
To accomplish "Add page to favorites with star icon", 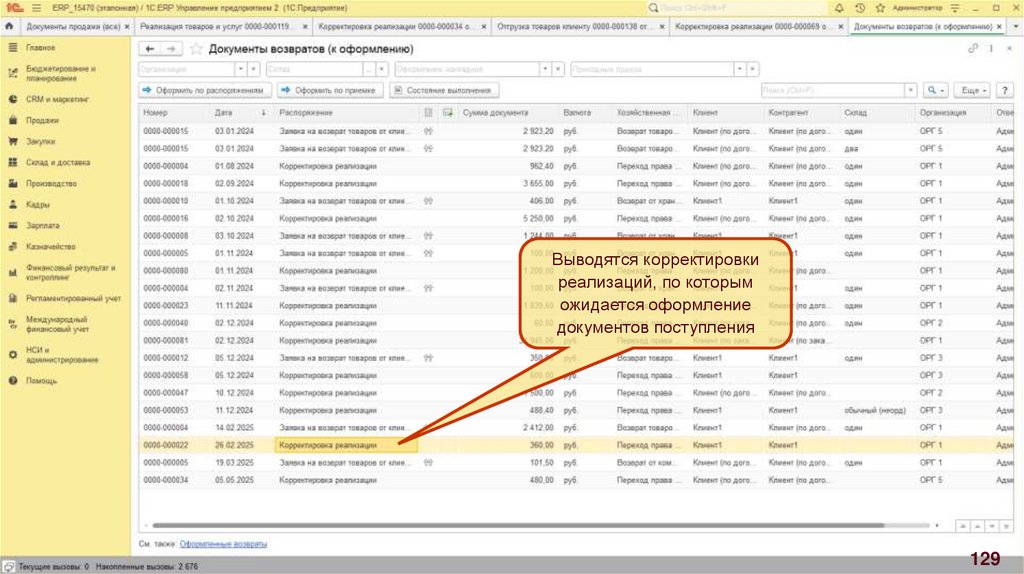I will (x=196, y=49).
